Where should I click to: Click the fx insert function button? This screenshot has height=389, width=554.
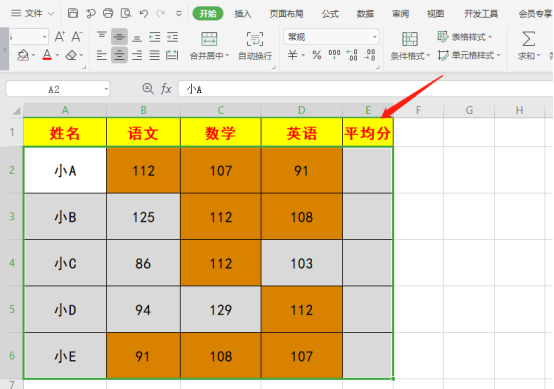coord(166,88)
